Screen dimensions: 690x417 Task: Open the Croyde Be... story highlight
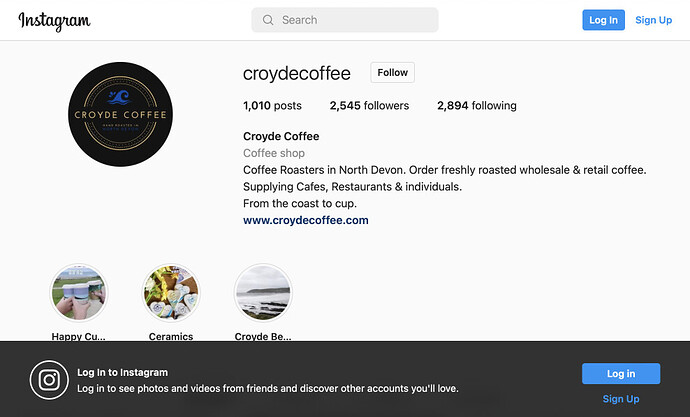coord(263,293)
